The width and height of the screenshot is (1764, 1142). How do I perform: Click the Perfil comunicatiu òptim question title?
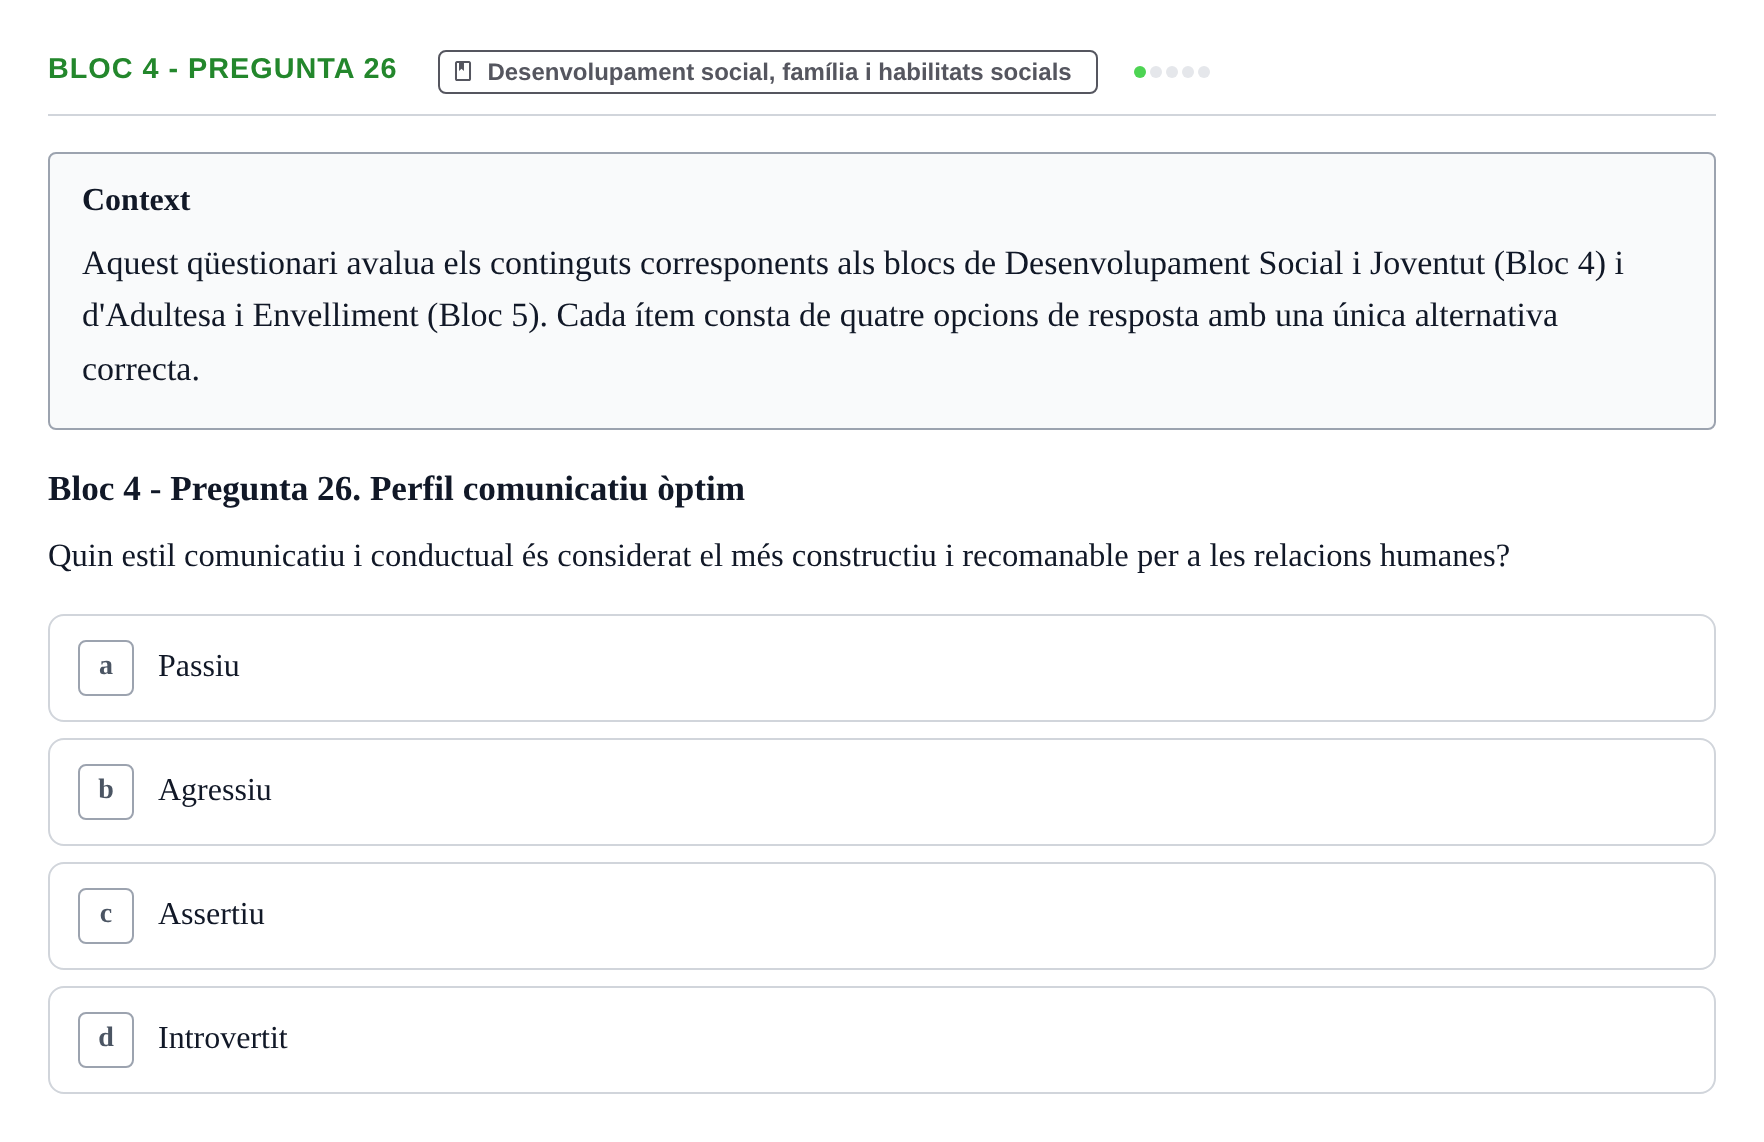[396, 489]
